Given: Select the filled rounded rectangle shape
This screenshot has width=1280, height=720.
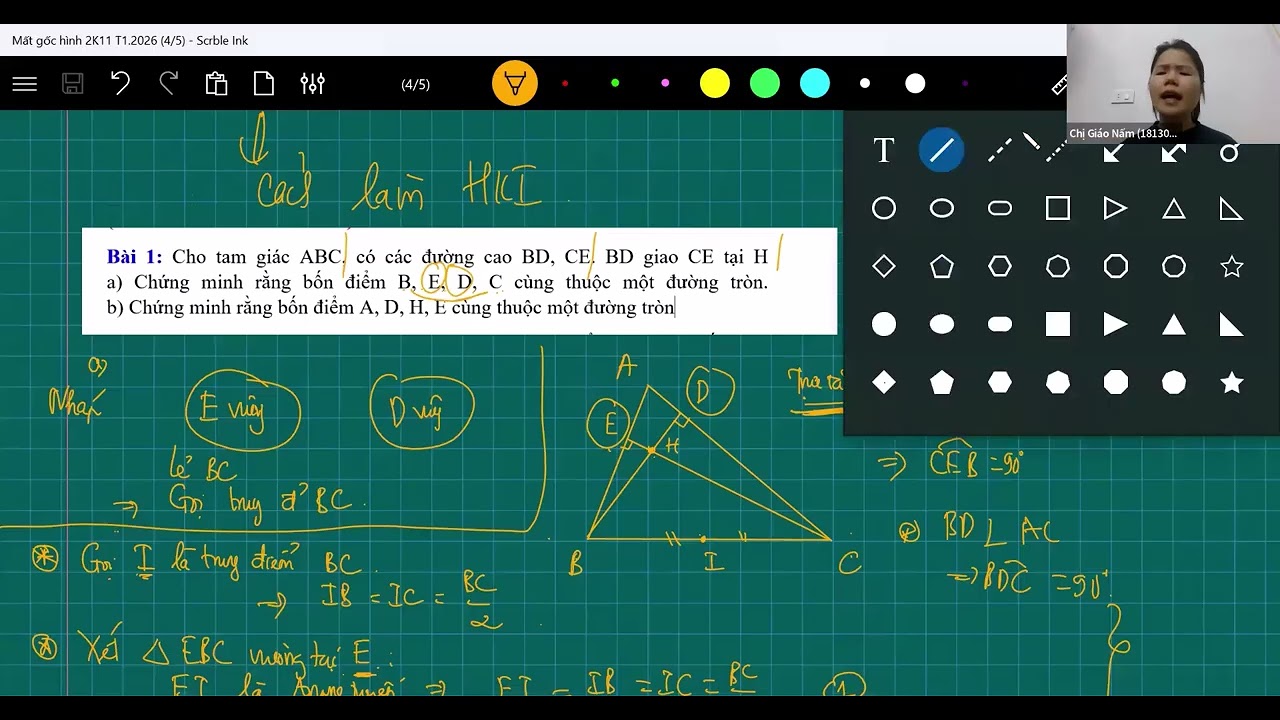Looking at the screenshot, I should click(1000, 324).
